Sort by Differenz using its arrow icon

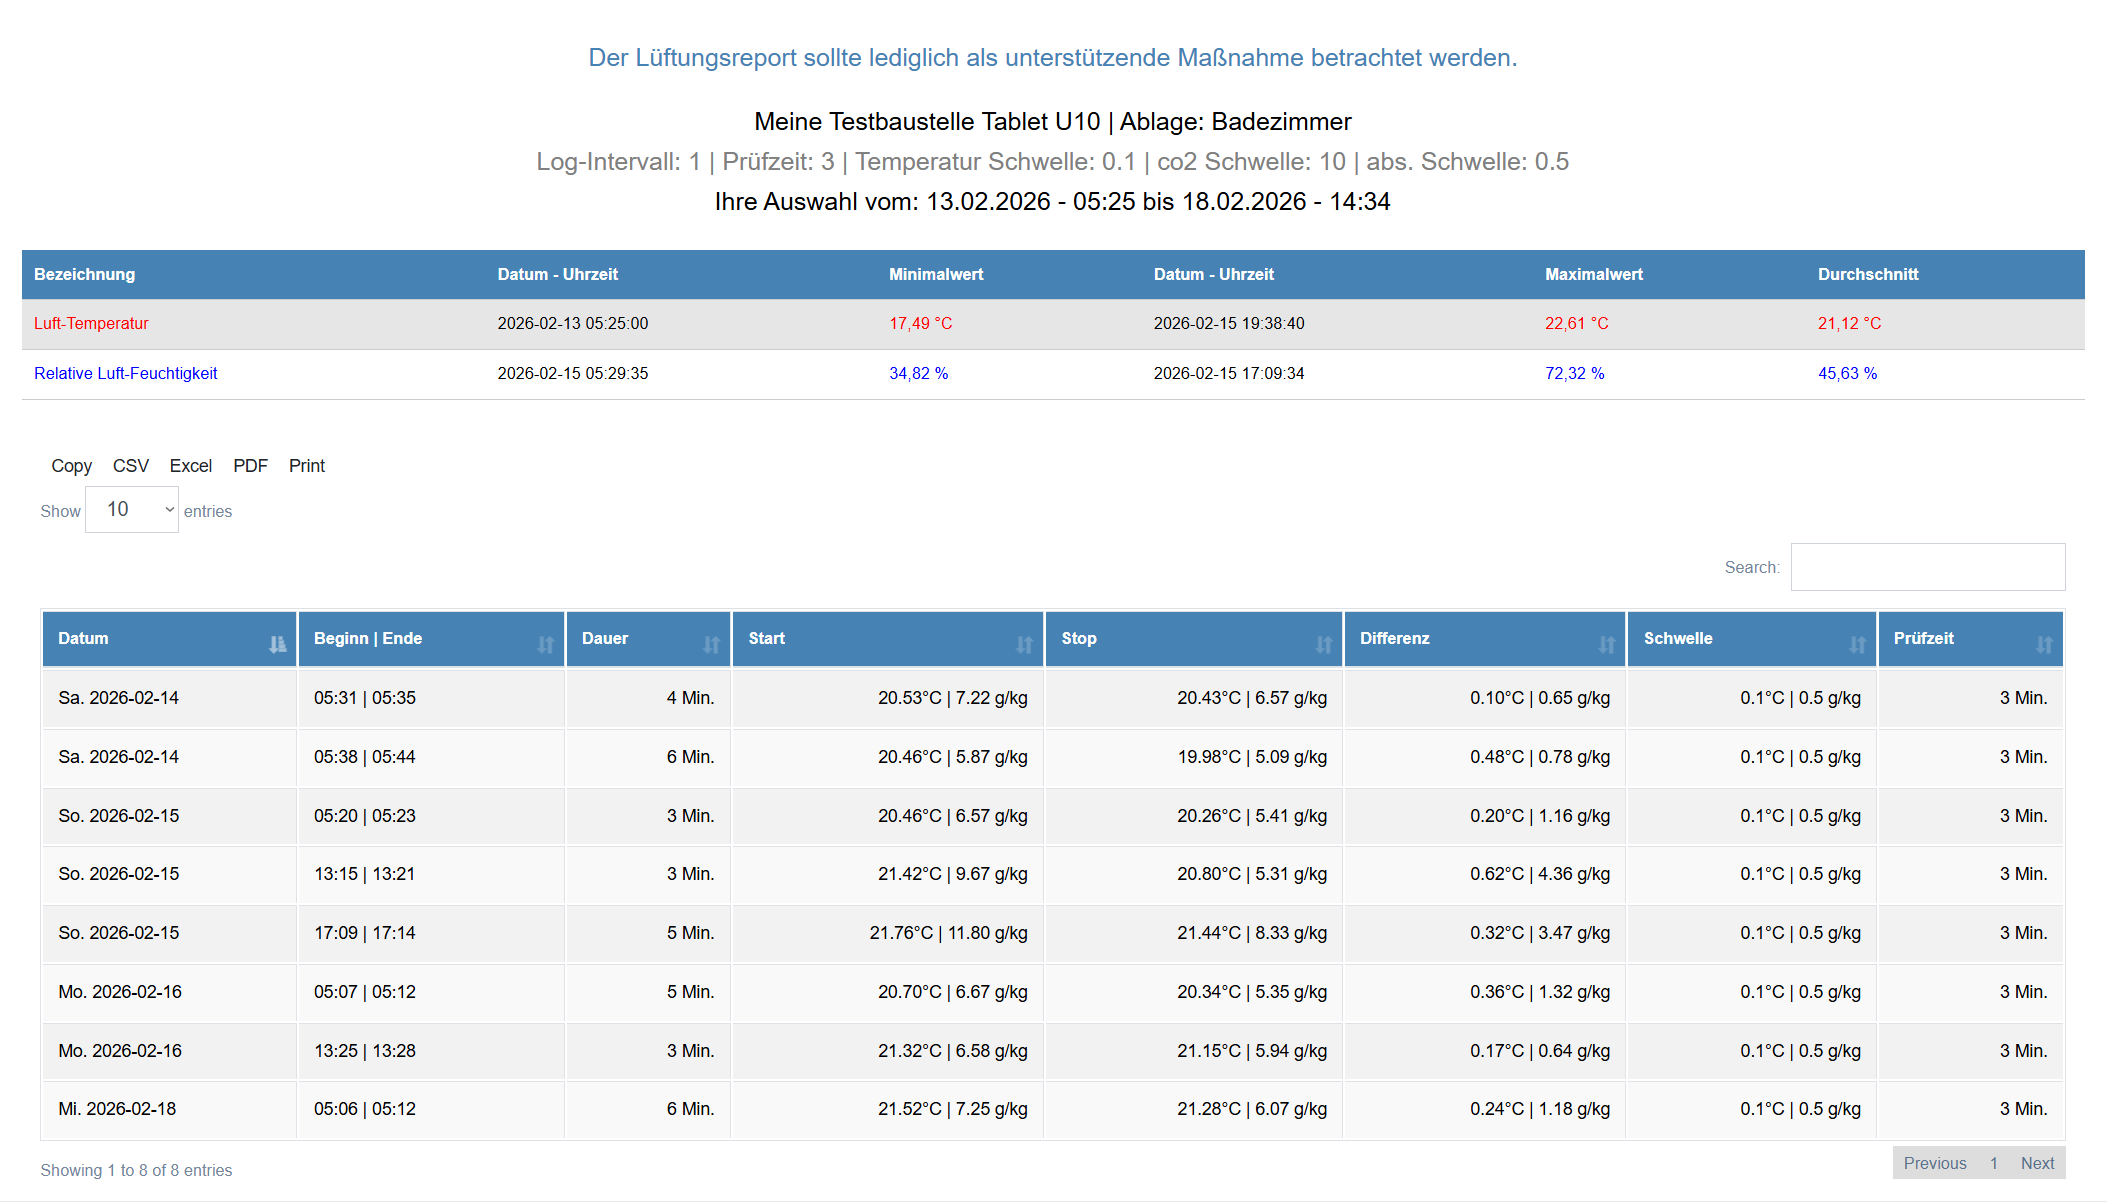tap(1606, 645)
